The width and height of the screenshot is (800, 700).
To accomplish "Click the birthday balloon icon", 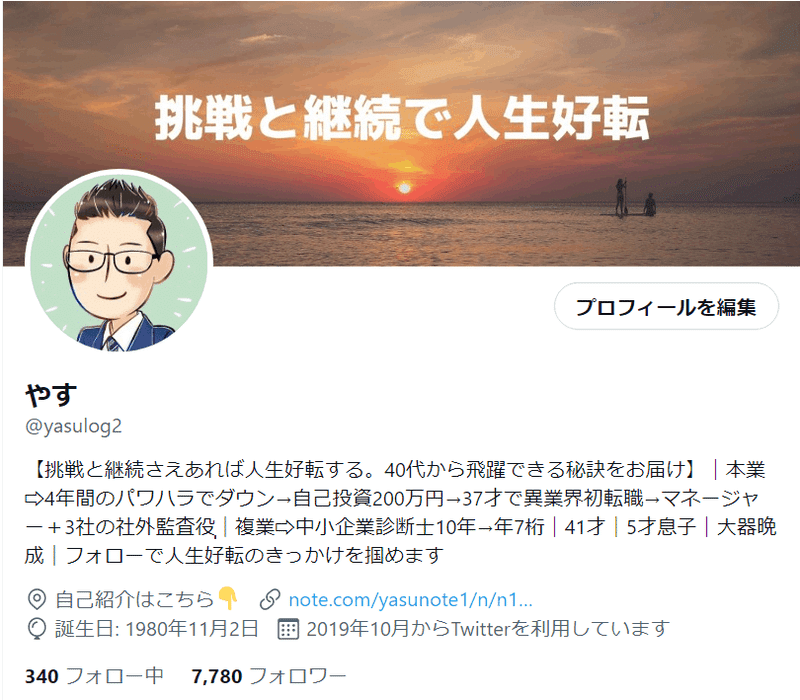I will pos(36,629).
